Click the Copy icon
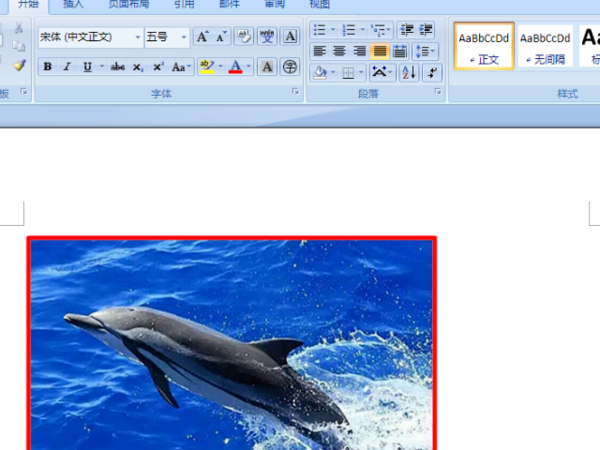 (18, 46)
